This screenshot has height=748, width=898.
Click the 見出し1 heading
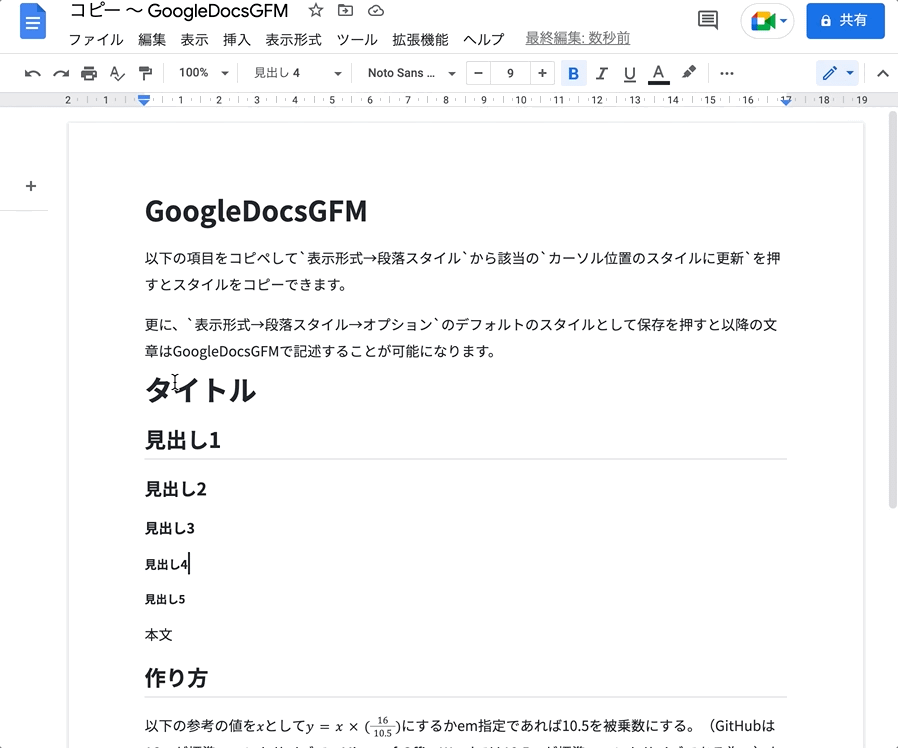click(x=183, y=440)
